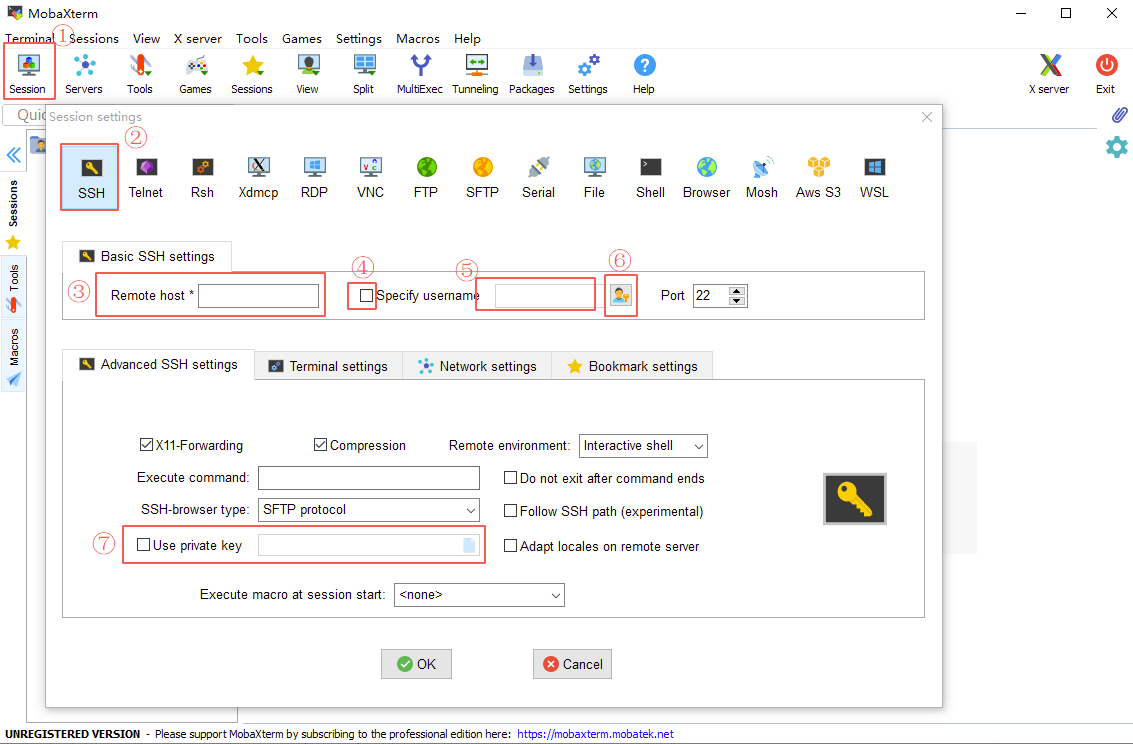Open the Macros menu in menu bar
The height and width of the screenshot is (744, 1133).
pyautogui.click(x=418, y=39)
